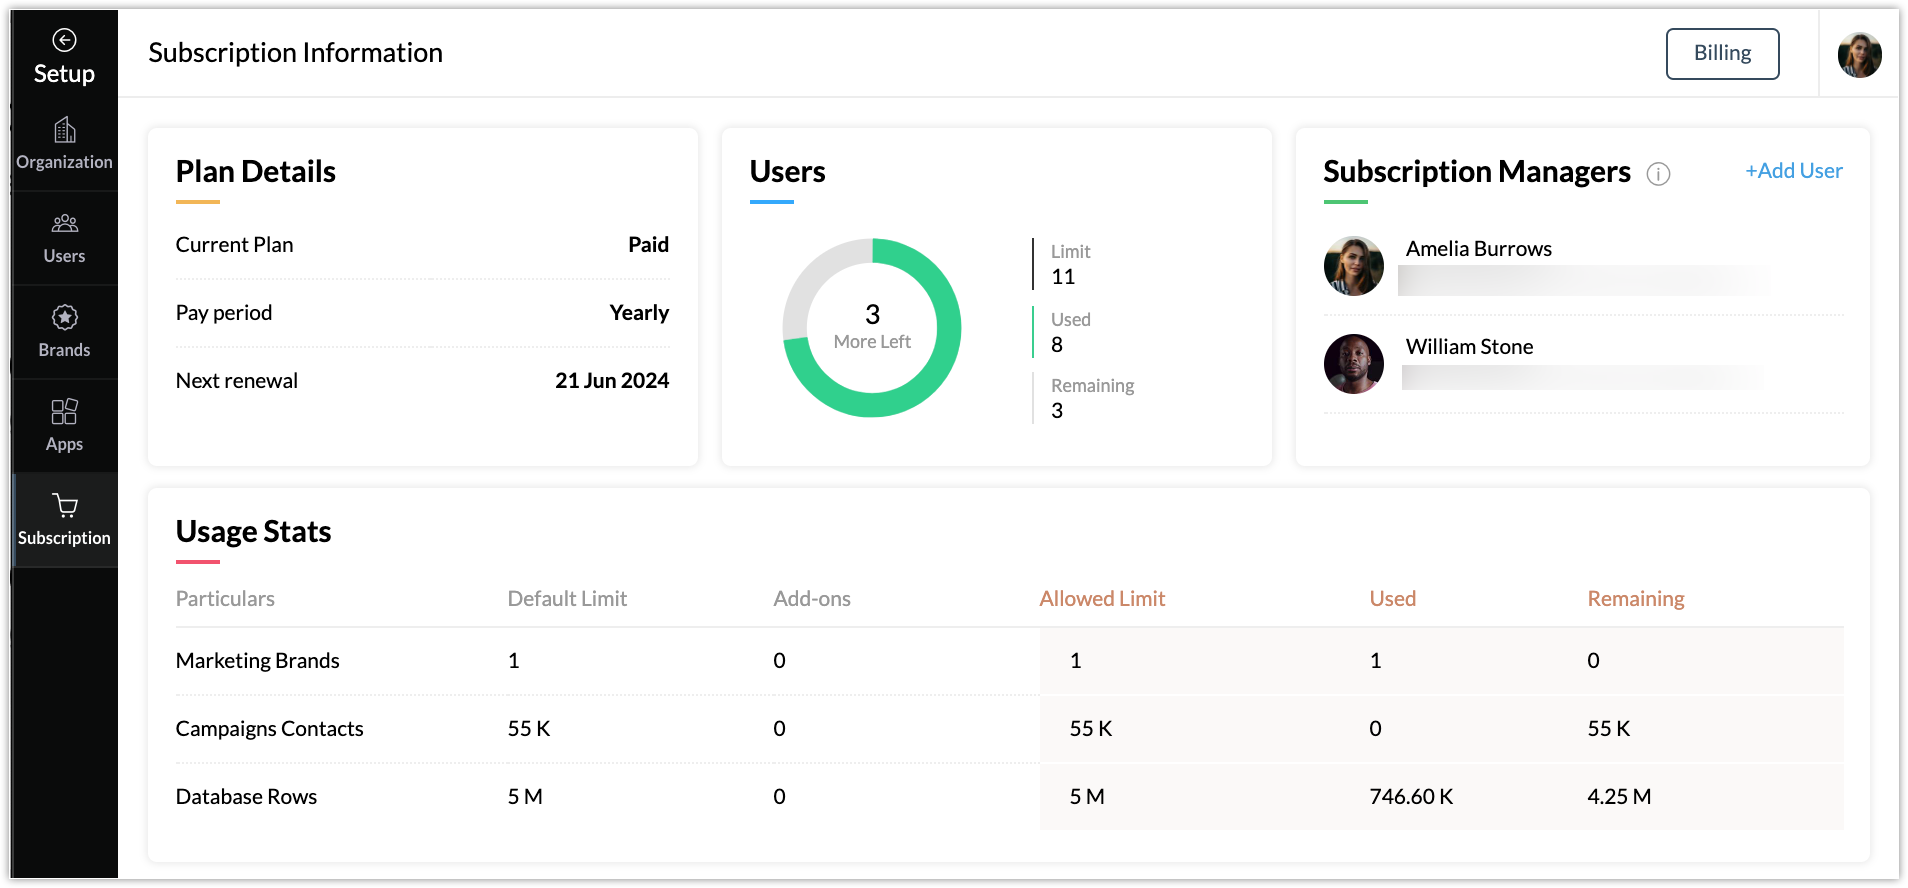Open the profile avatar in the header
The height and width of the screenshot is (888, 1908).
(1859, 54)
